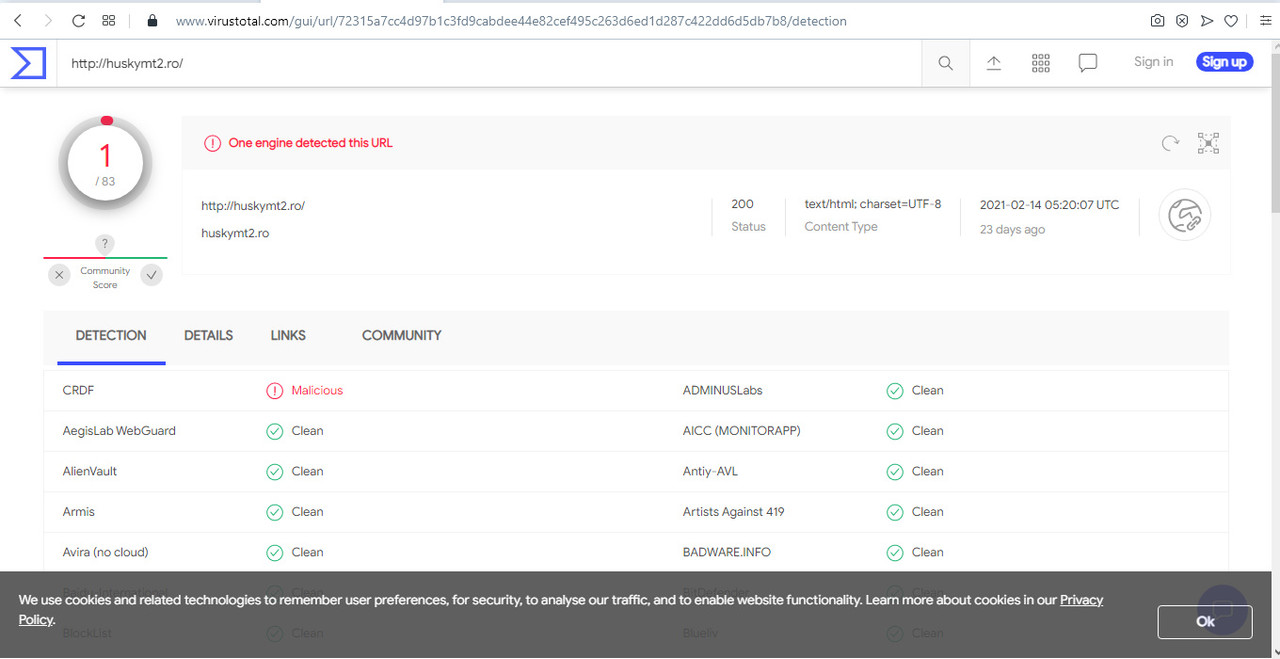Click the community score question mark

(105, 244)
